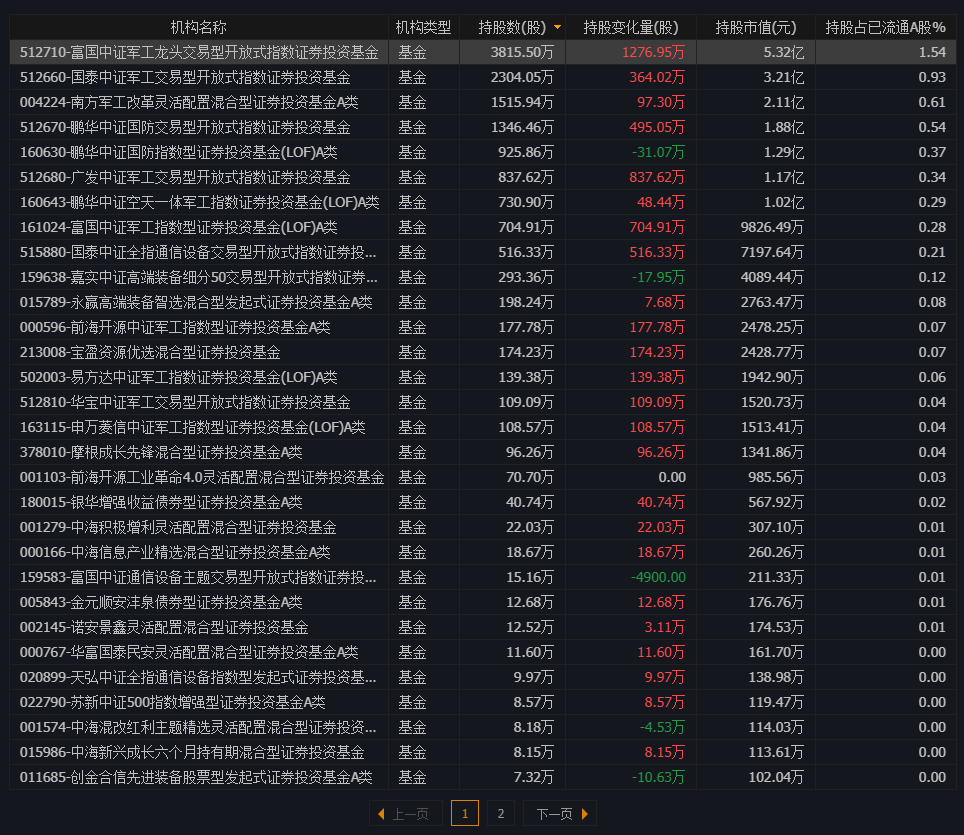This screenshot has height=835, width=964.
Task: Click holding value 3815.50万
Action: coord(522,52)
